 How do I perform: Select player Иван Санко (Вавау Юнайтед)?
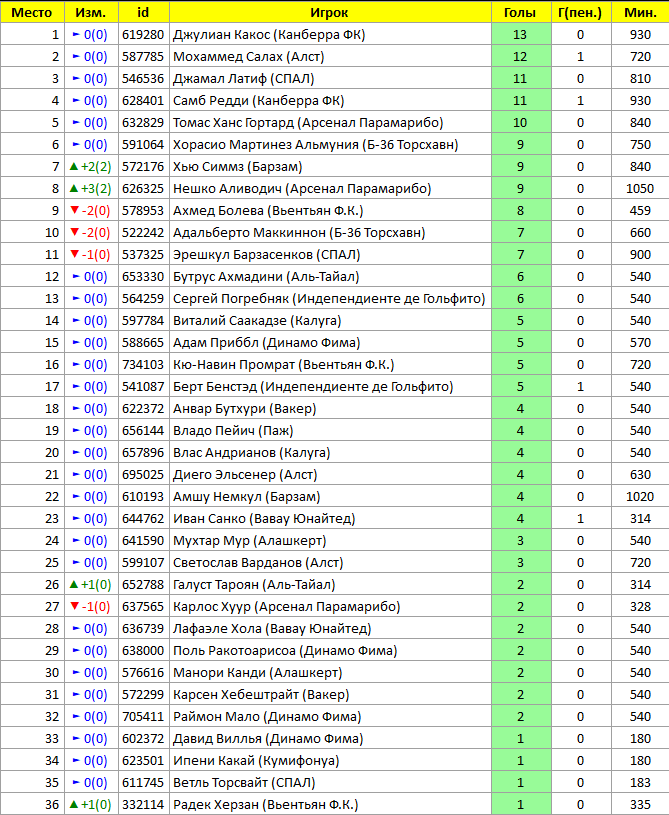click(264, 519)
